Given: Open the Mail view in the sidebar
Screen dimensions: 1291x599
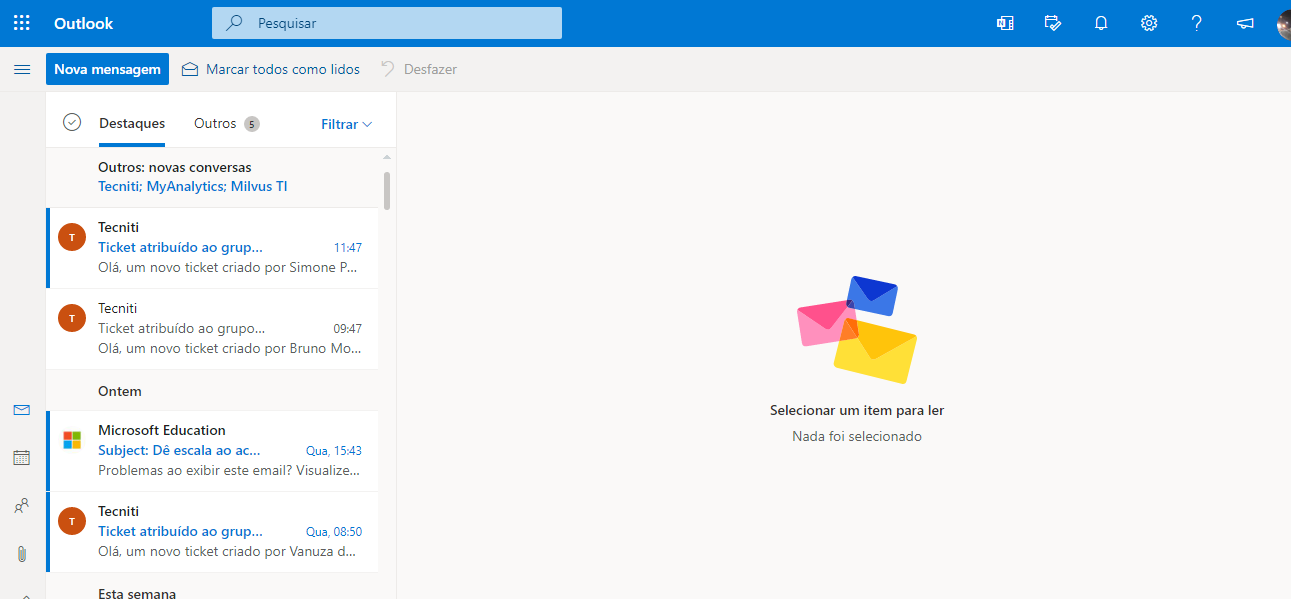Looking at the screenshot, I should pyautogui.click(x=22, y=409).
